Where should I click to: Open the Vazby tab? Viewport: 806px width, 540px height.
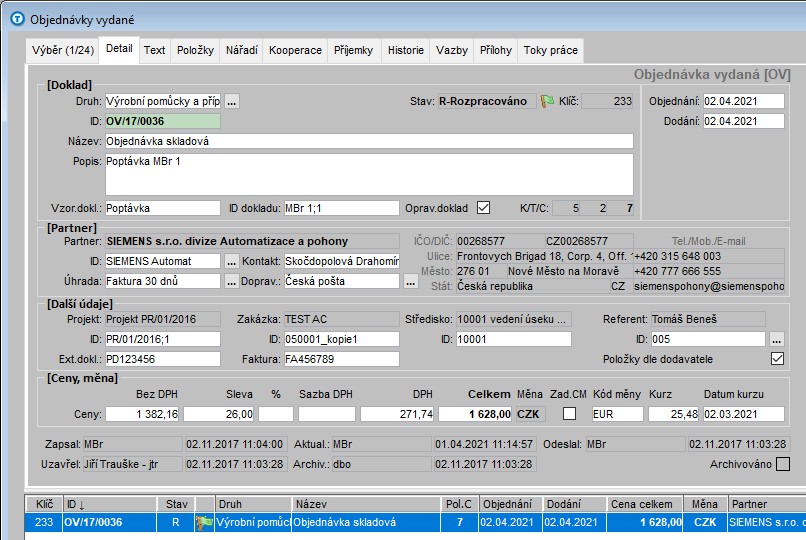[452, 50]
